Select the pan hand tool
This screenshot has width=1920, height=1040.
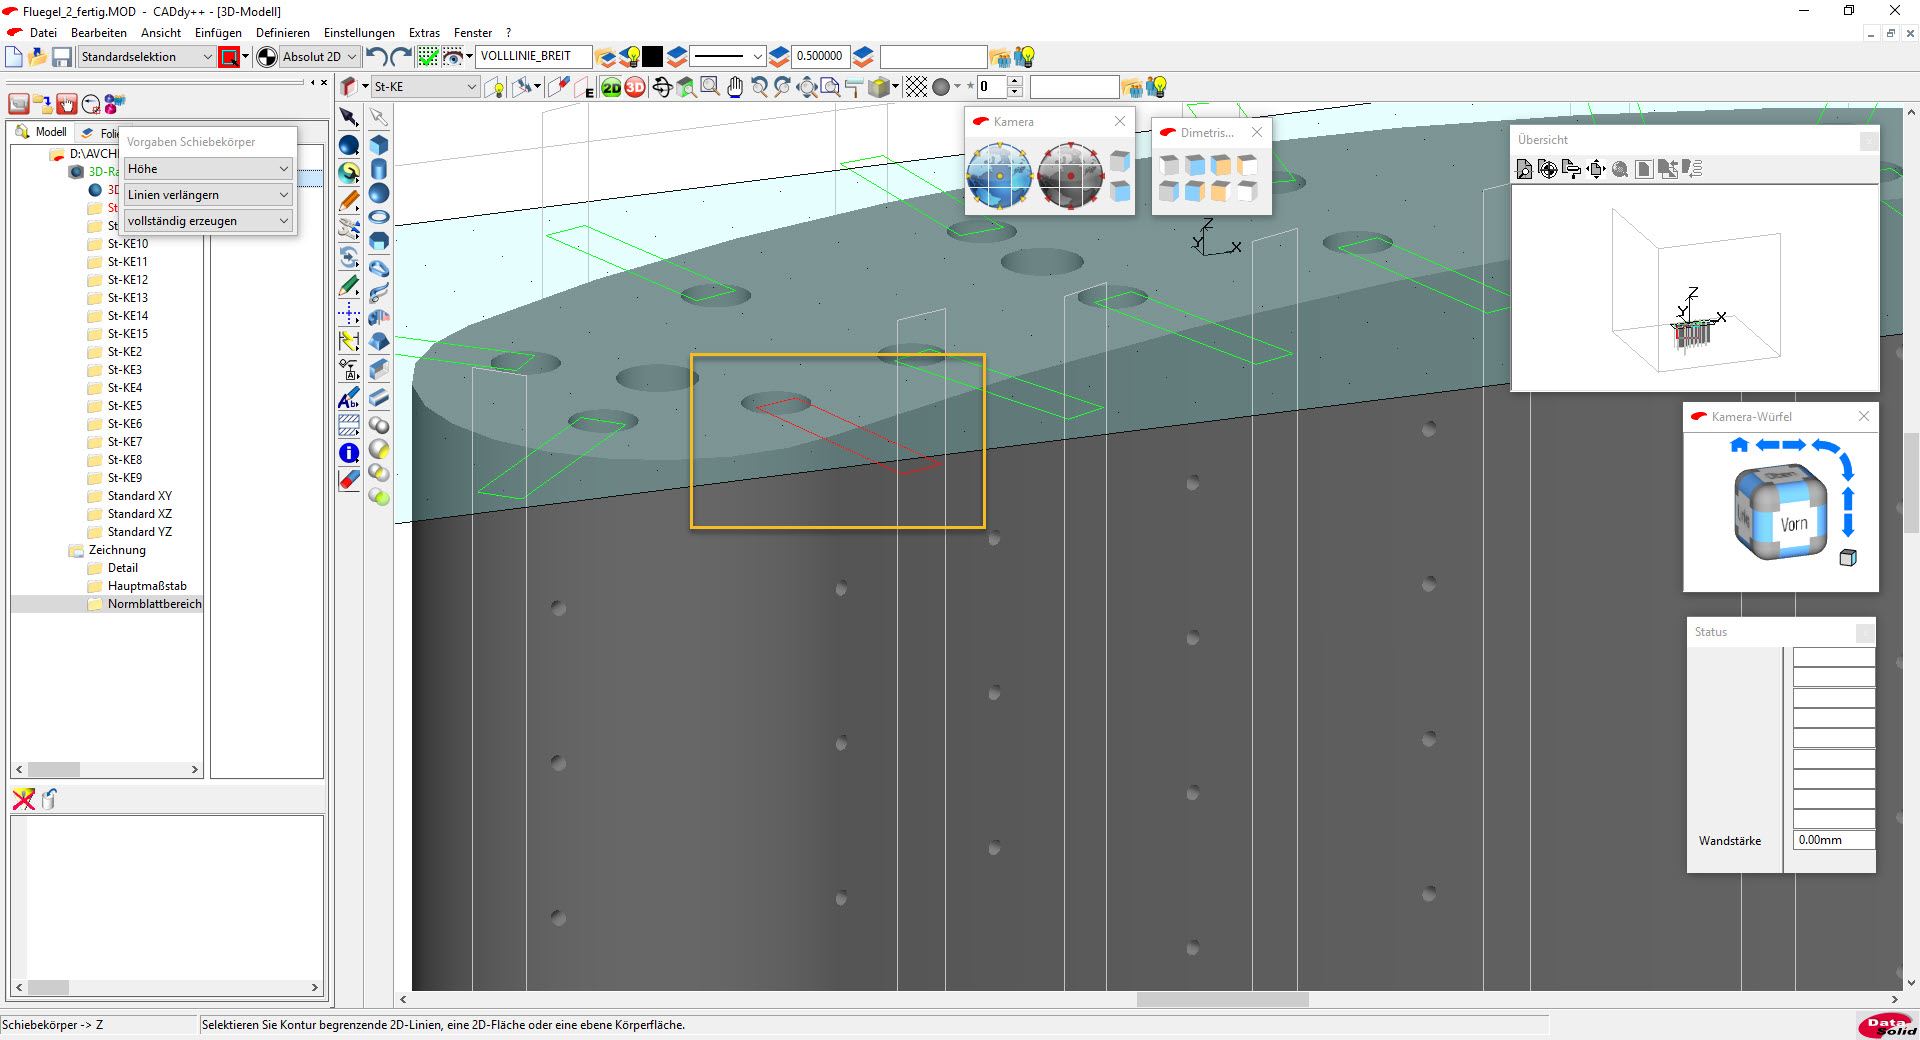(x=735, y=88)
